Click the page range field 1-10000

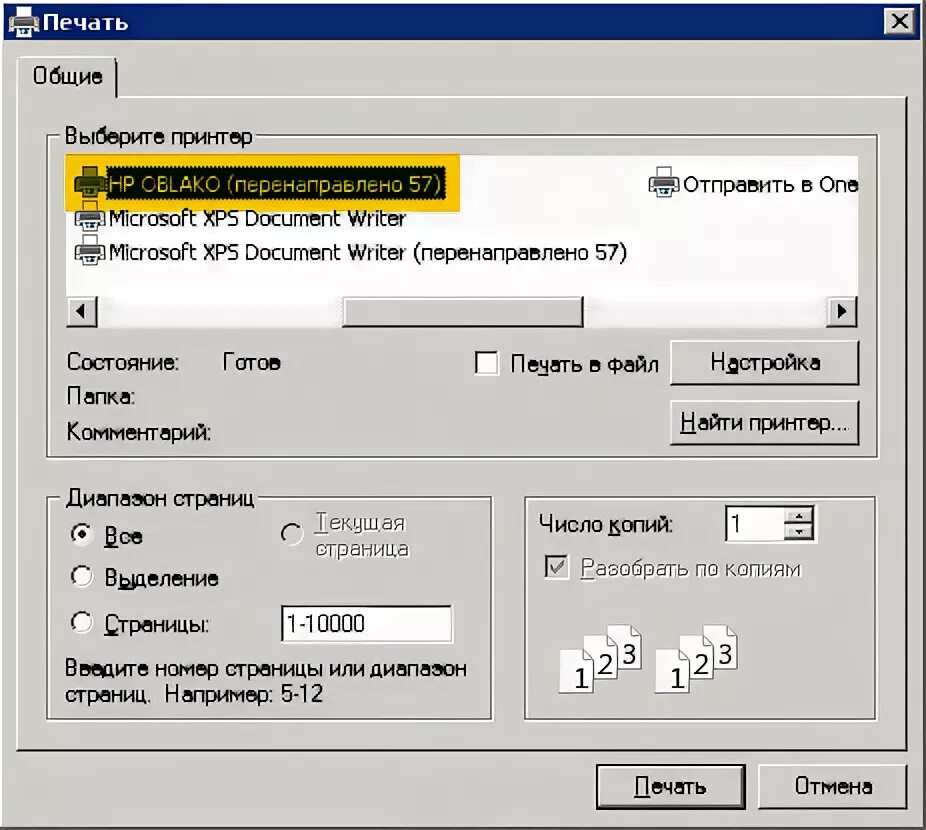pyautogui.click(x=367, y=623)
